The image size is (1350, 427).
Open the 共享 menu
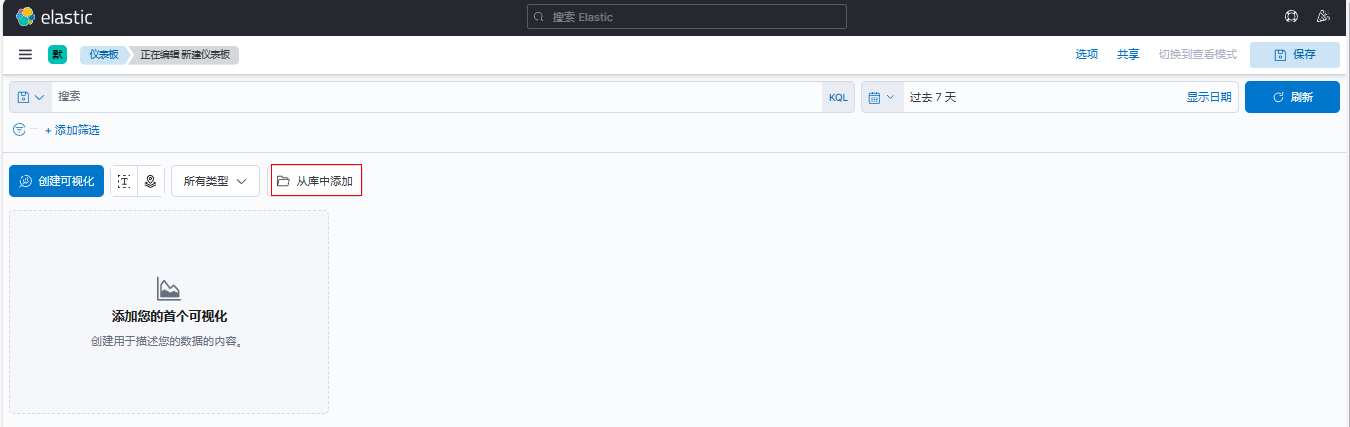pyautogui.click(x=1128, y=54)
